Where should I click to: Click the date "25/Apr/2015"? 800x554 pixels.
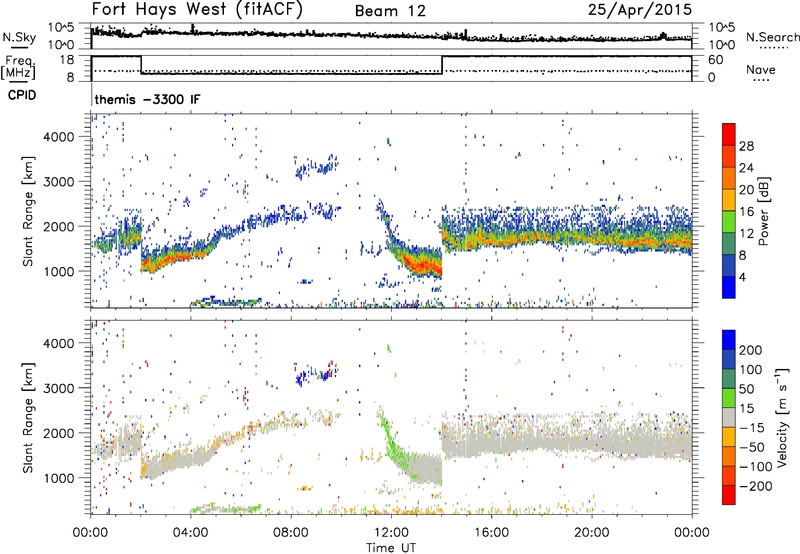(640, 9)
